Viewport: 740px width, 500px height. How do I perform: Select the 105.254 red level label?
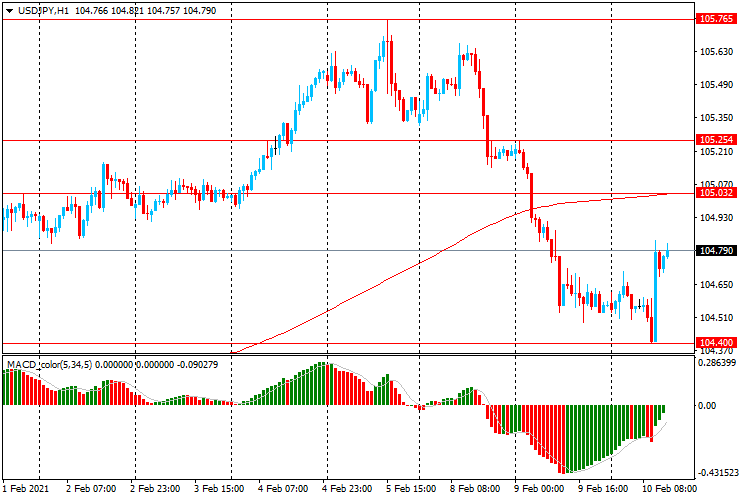coord(716,140)
